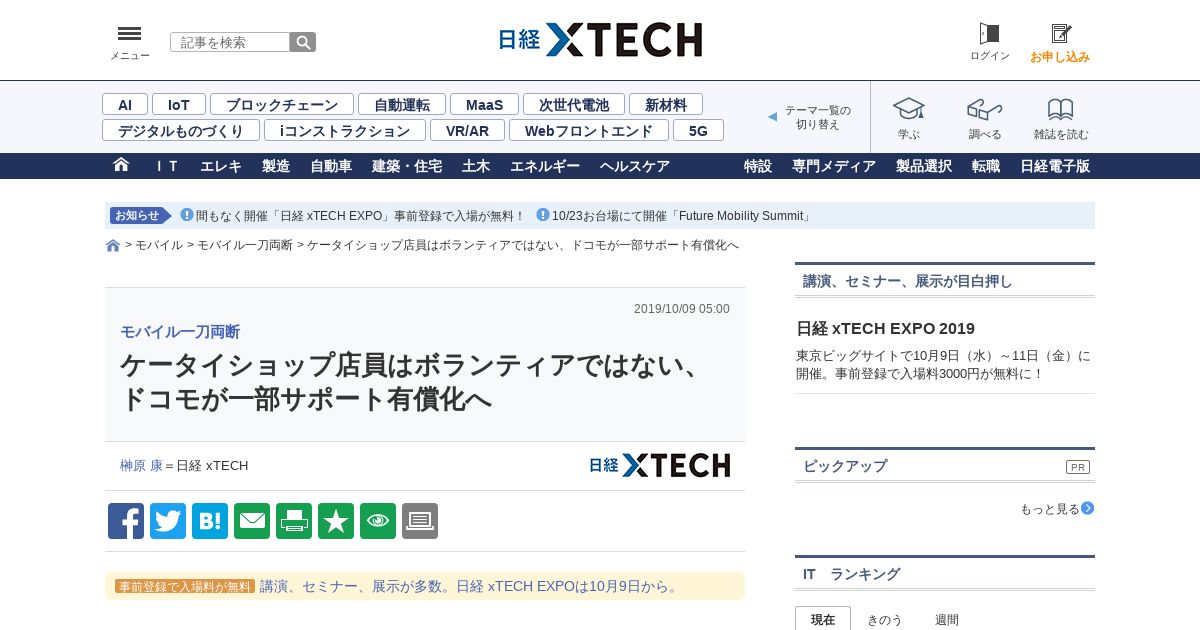1200x630 pixels.
Task: Open the エネルギー navigation menu
Action: pos(545,166)
